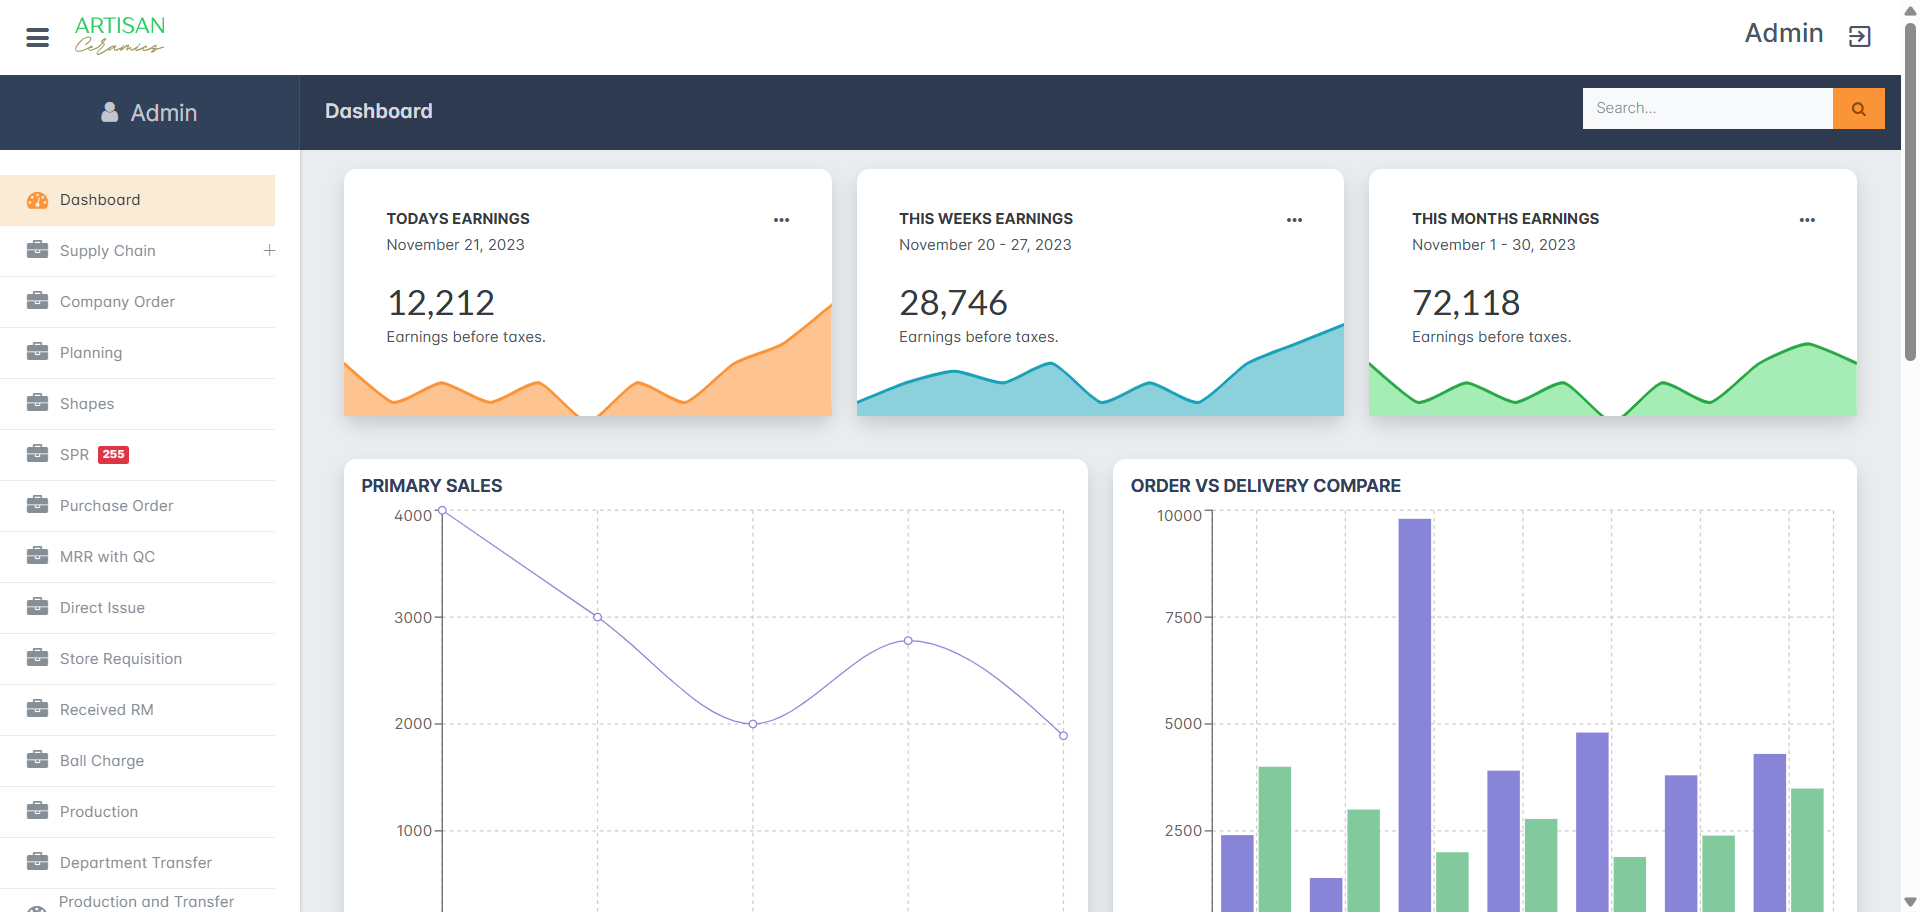
Task: Click the orange search magnifier button
Action: [1858, 109]
